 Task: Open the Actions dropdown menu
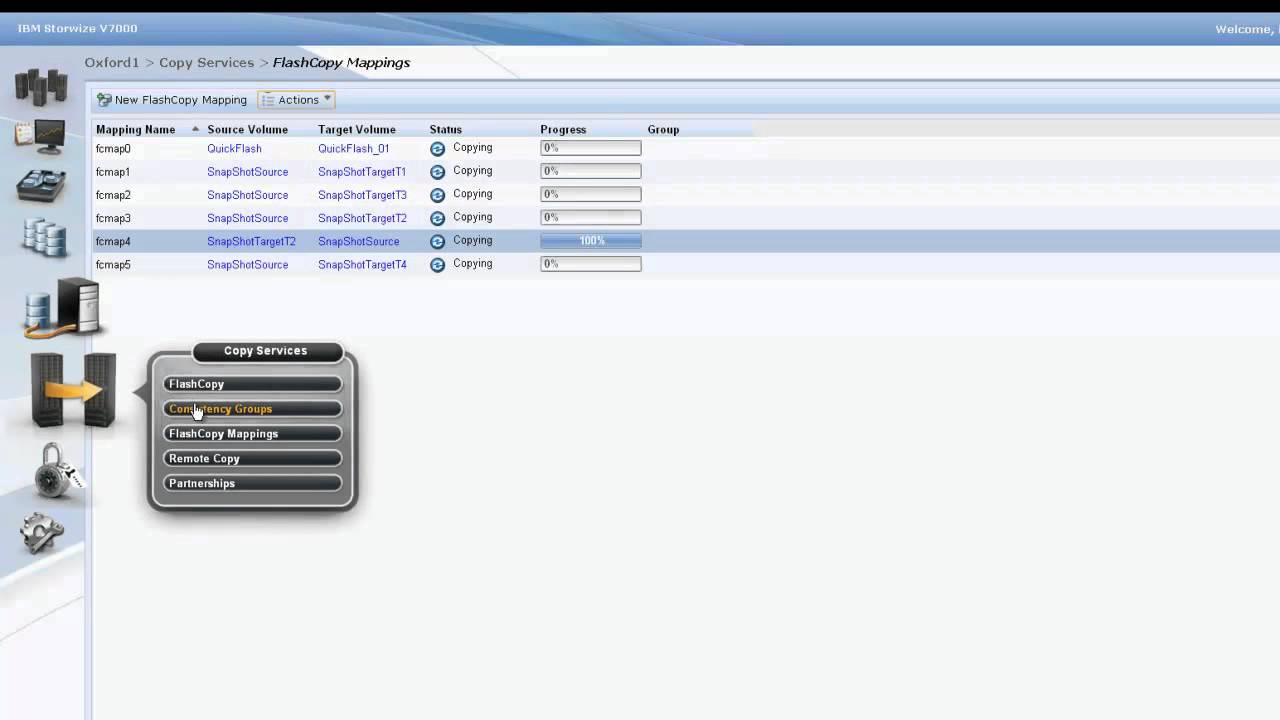(x=296, y=100)
